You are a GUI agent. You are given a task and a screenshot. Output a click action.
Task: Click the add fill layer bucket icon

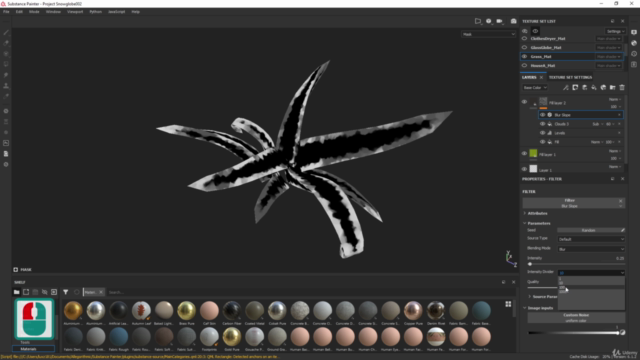(x=594, y=87)
